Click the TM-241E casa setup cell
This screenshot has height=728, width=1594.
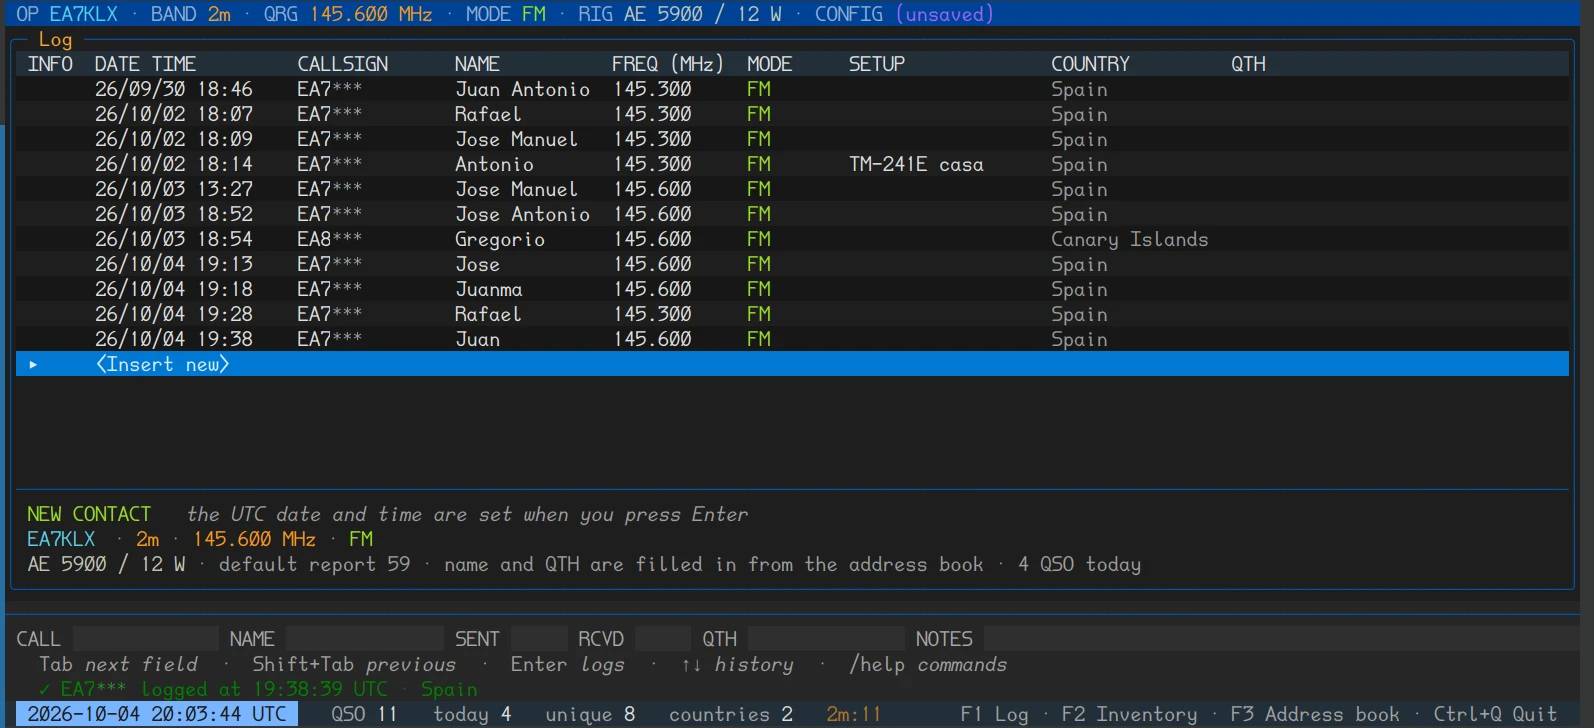click(x=916, y=164)
